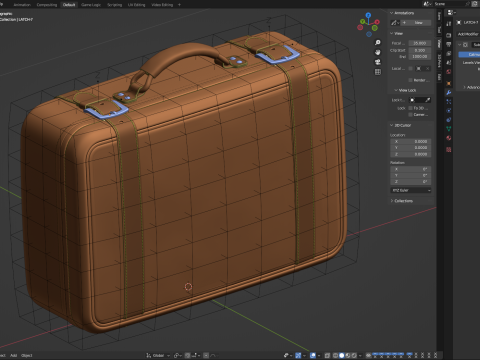Viewport: 480px width, 360px height.
Task: Open the Tool properties tab icon
Action: [x=449, y=24]
